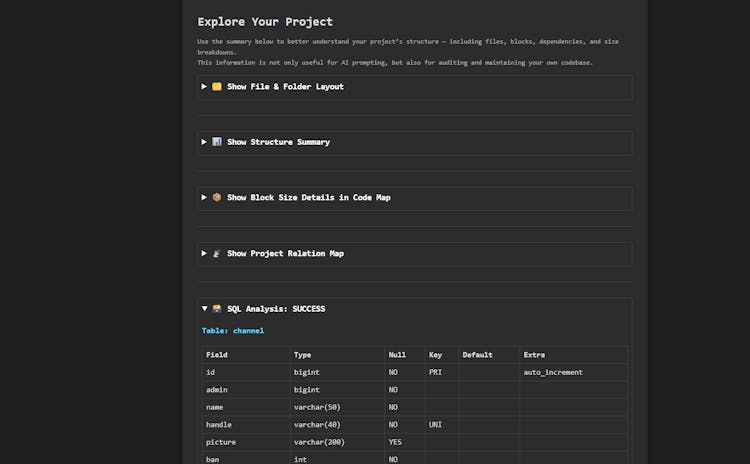Expand the Structure Summary disclosure arrow
This screenshot has width=750, height=464.
pos(204,142)
